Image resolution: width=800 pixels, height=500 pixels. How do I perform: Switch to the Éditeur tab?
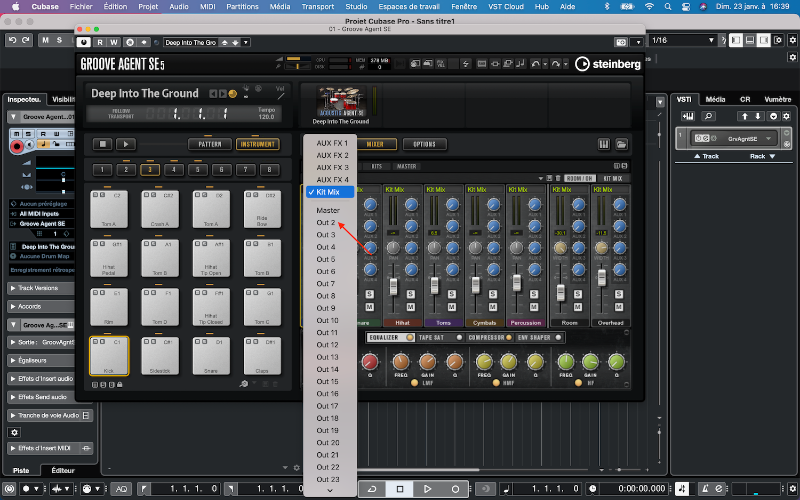pyautogui.click(x=63, y=470)
